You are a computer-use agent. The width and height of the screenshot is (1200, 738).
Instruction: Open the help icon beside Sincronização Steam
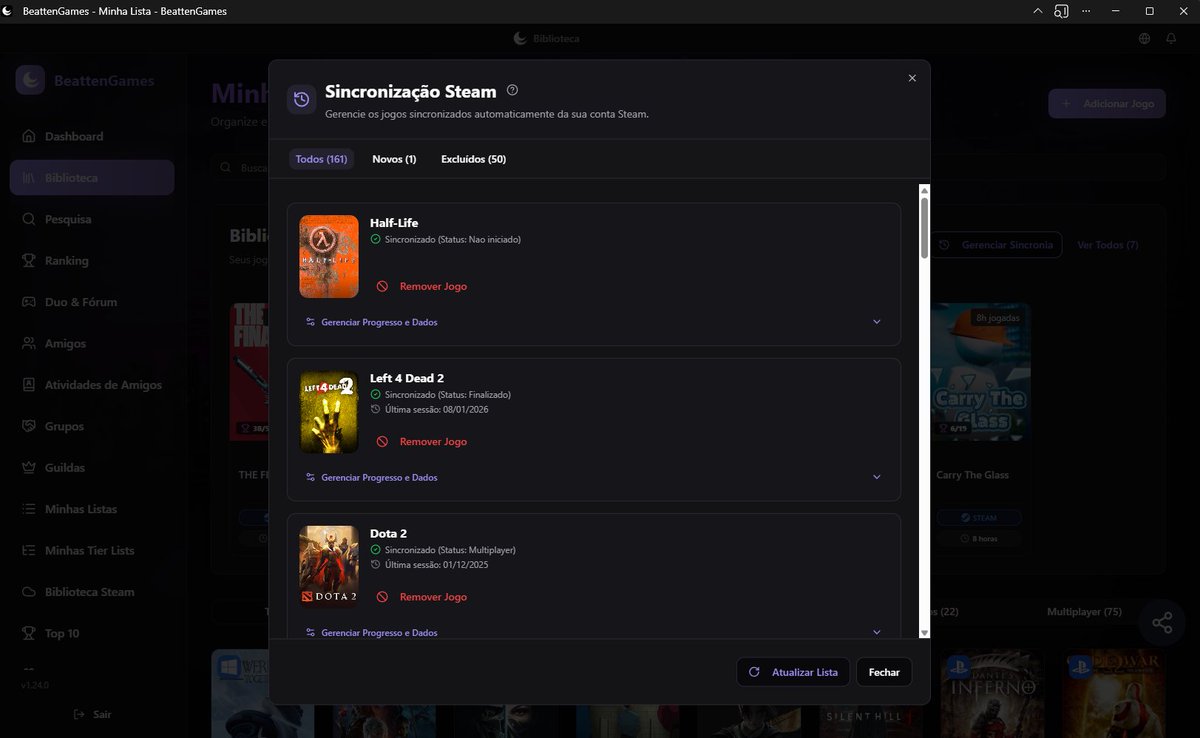coord(513,90)
